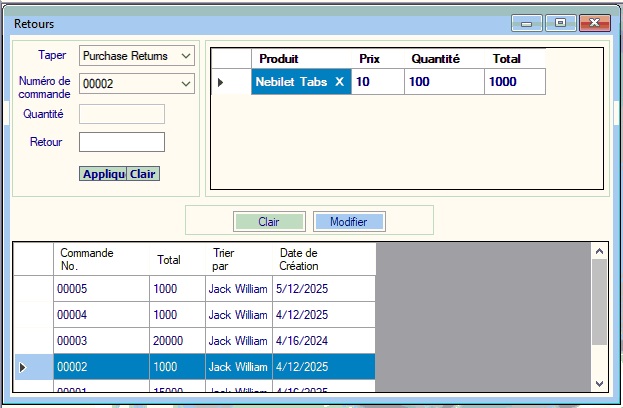Click the green Clair button
This screenshot has width=623, height=408.
(269, 222)
